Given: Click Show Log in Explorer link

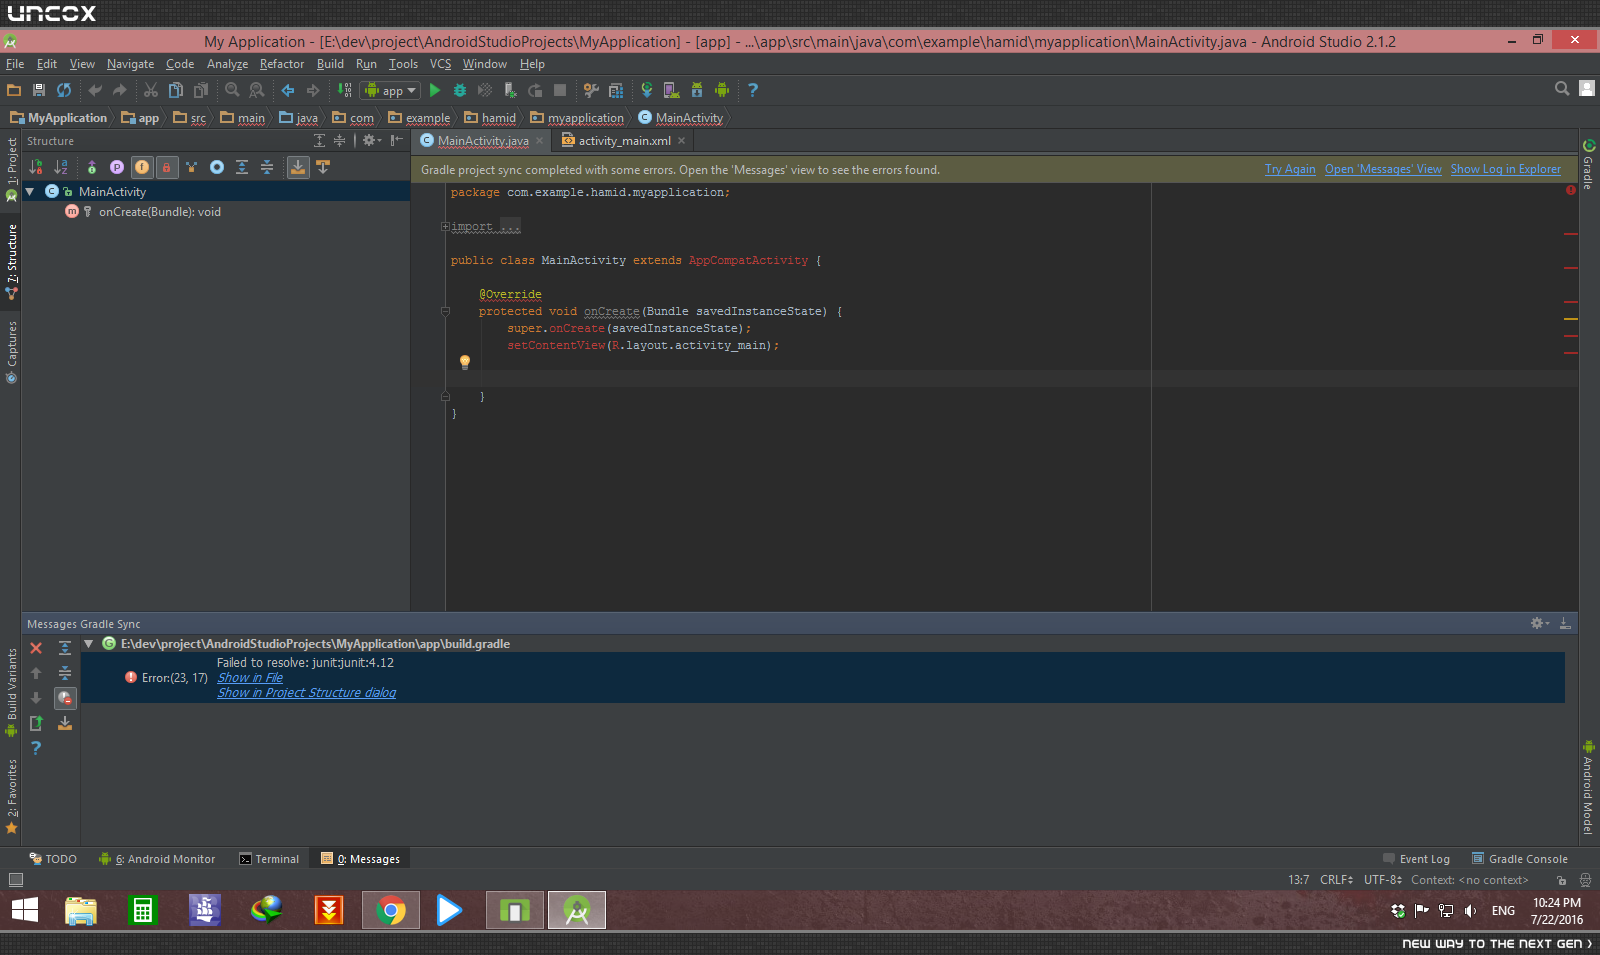Looking at the screenshot, I should pyautogui.click(x=1506, y=170).
